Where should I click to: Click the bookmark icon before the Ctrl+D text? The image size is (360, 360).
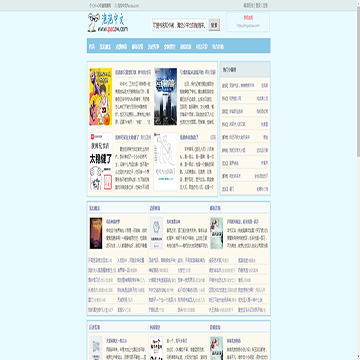pyautogui.click(x=90, y=5)
